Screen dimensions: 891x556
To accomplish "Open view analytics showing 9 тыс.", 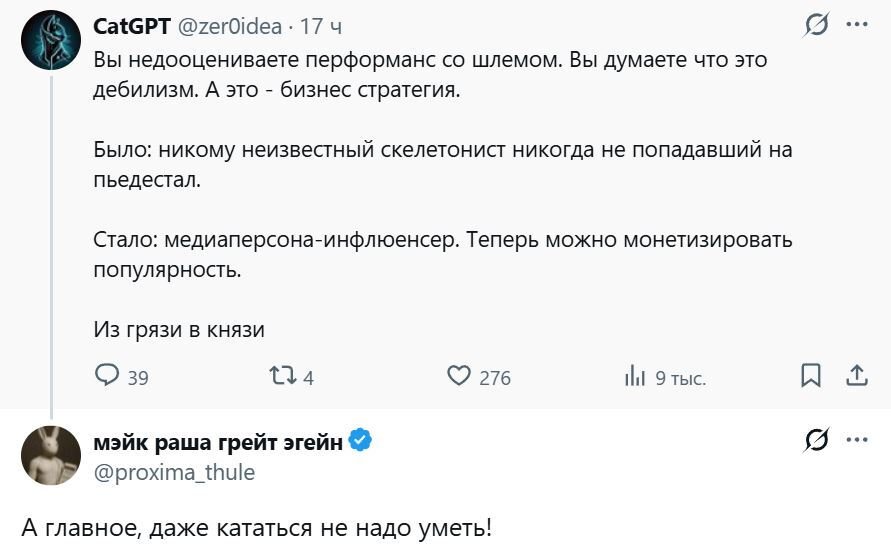I will point(635,377).
